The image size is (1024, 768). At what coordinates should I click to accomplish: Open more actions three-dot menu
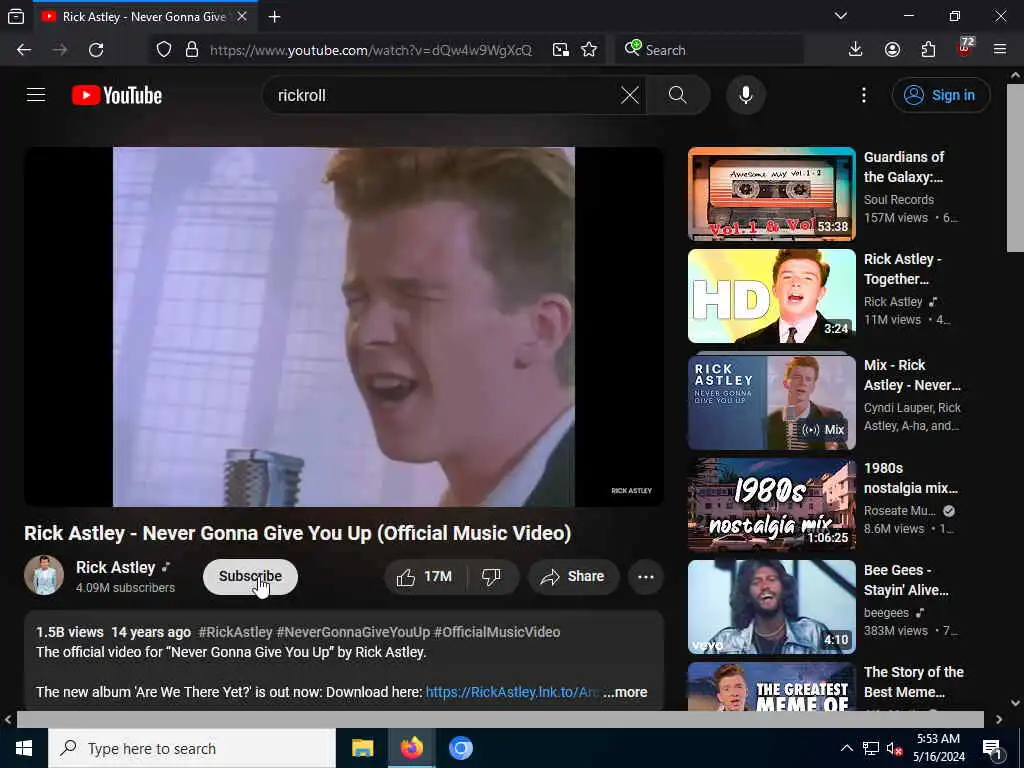pyautogui.click(x=646, y=577)
